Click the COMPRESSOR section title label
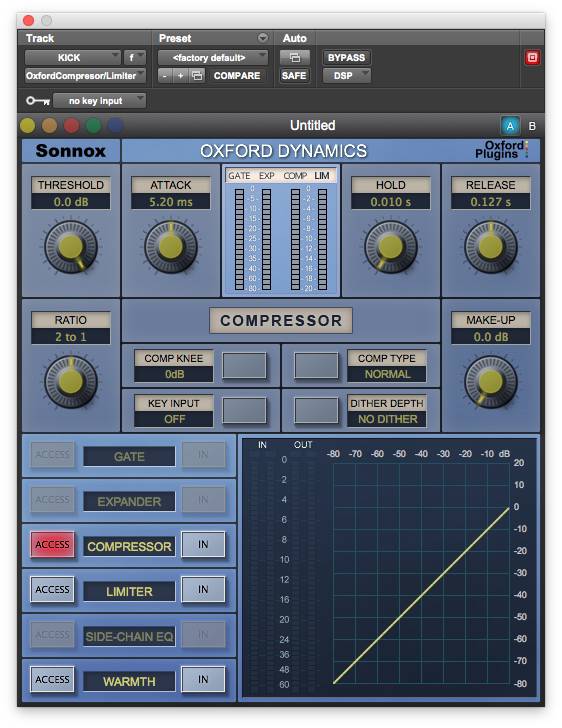 click(x=281, y=320)
